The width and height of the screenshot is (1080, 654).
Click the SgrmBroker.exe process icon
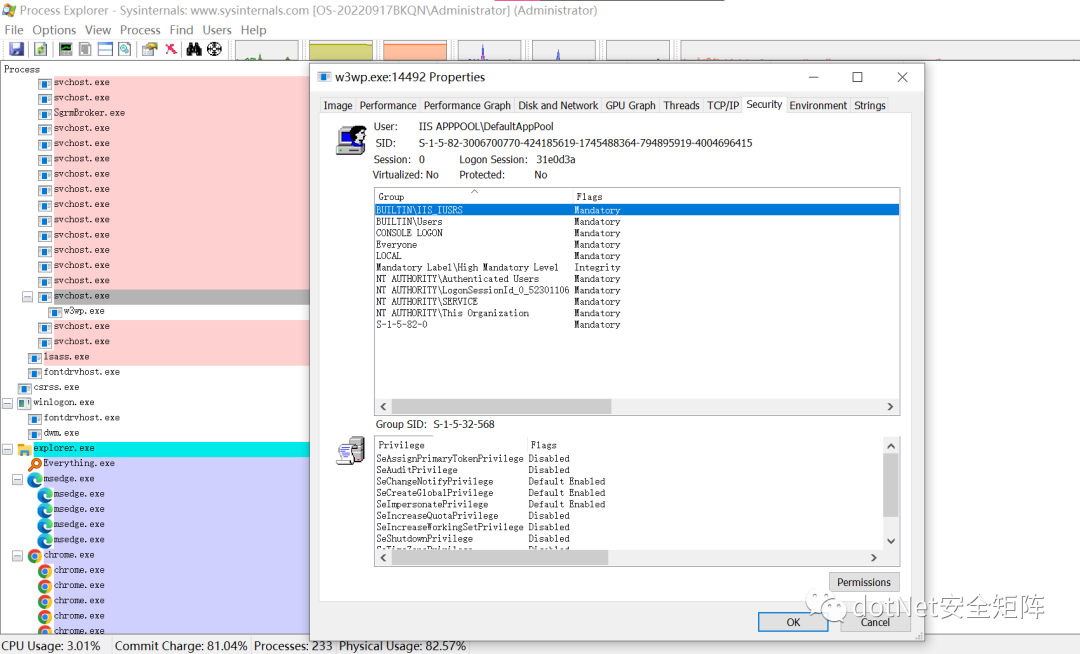tap(45, 114)
